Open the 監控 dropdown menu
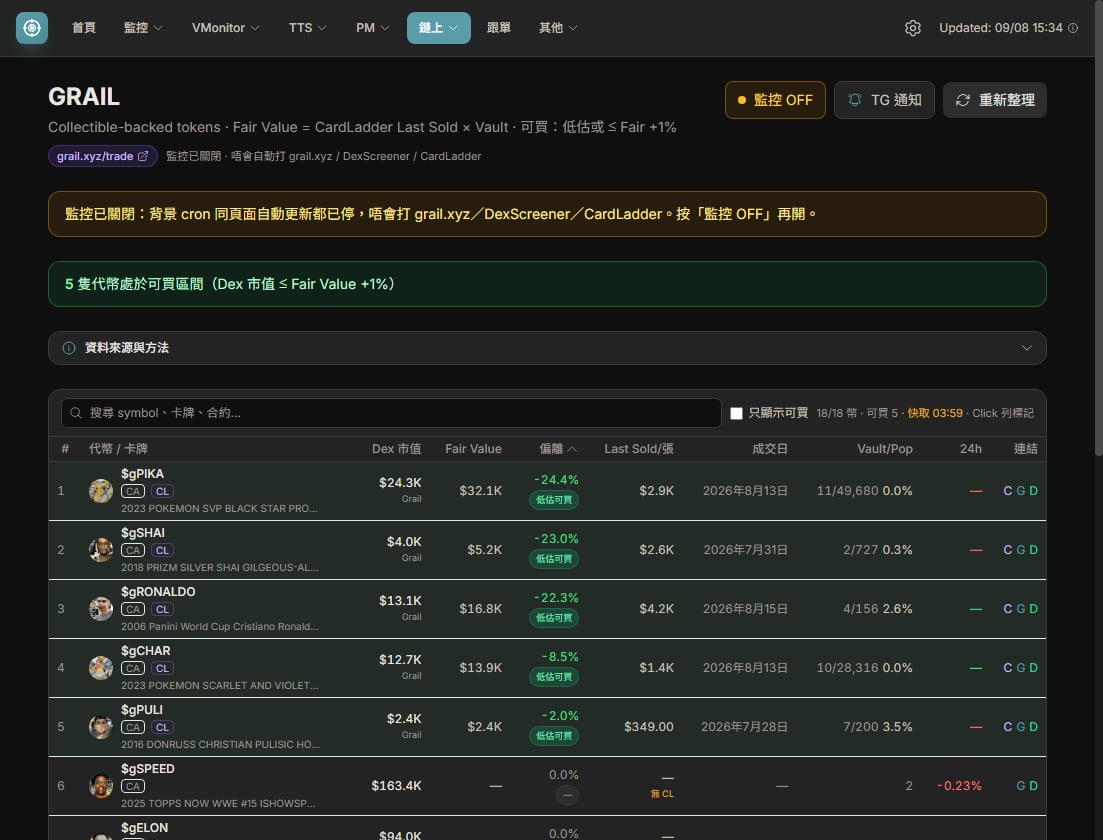This screenshot has height=840, width=1103. point(143,28)
